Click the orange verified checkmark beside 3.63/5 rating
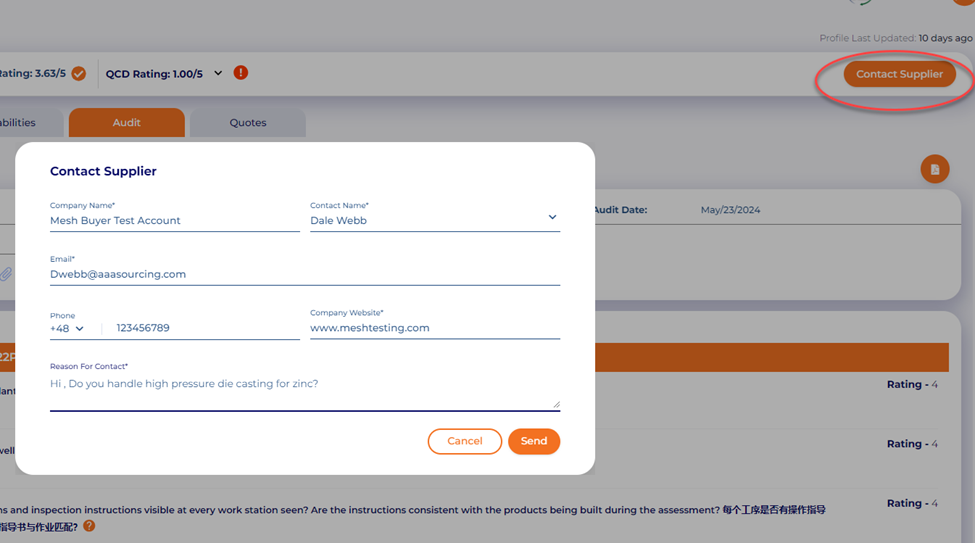 (78, 73)
